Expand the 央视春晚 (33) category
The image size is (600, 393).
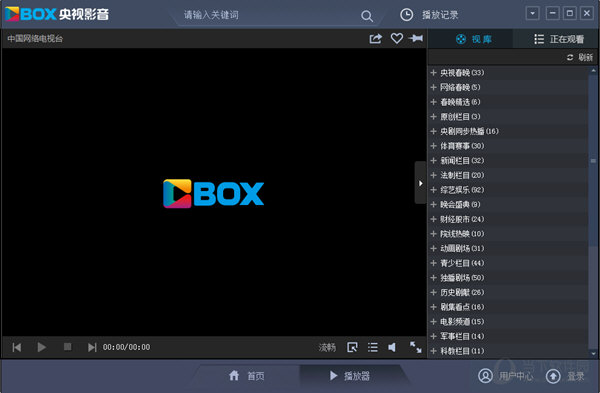pyautogui.click(x=508, y=72)
